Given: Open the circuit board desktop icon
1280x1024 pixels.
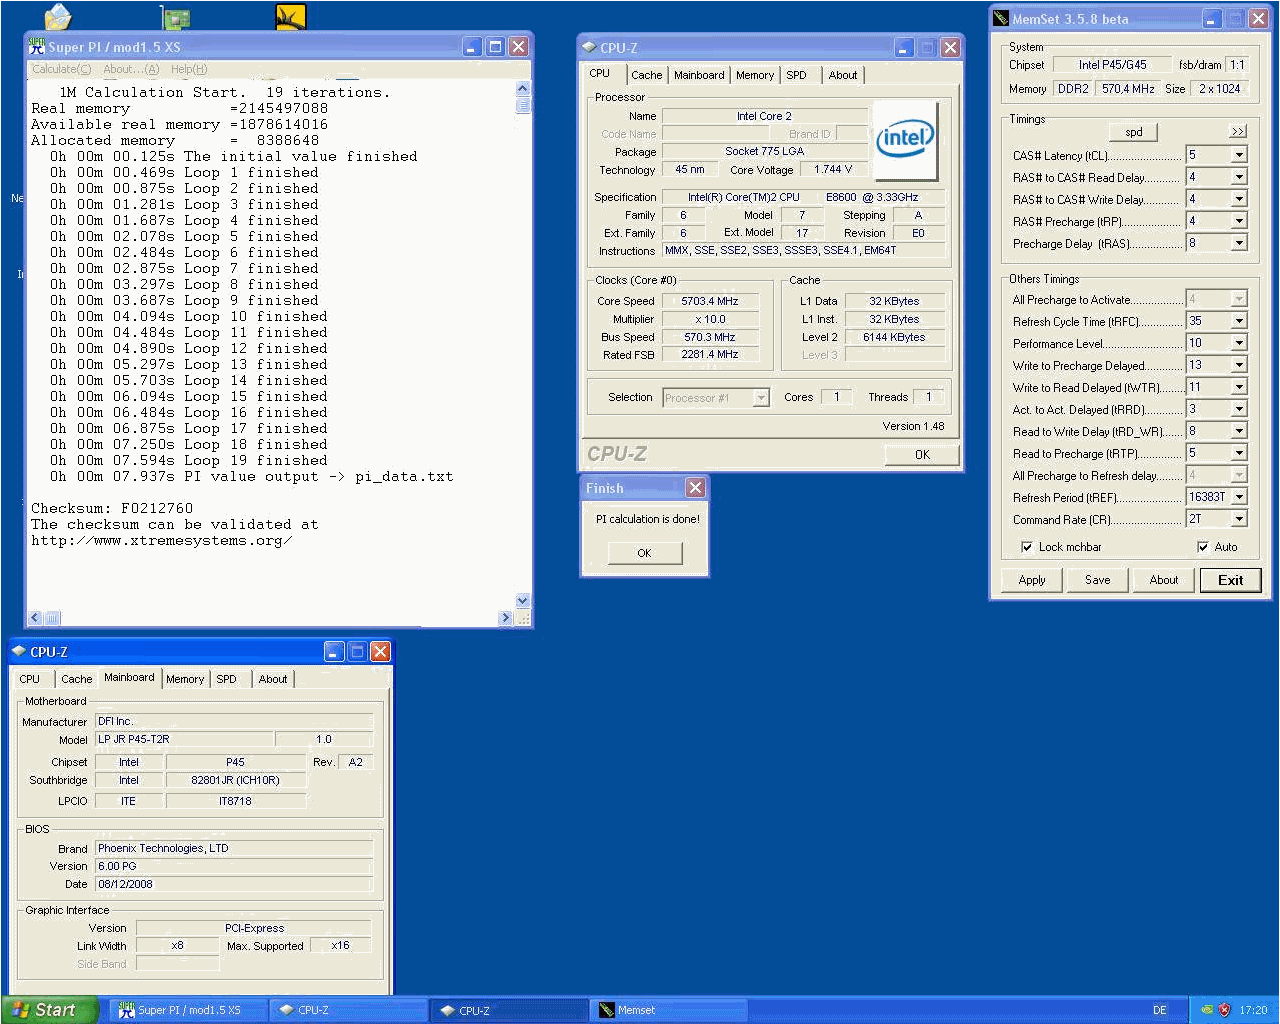Looking at the screenshot, I should tap(176, 17).
